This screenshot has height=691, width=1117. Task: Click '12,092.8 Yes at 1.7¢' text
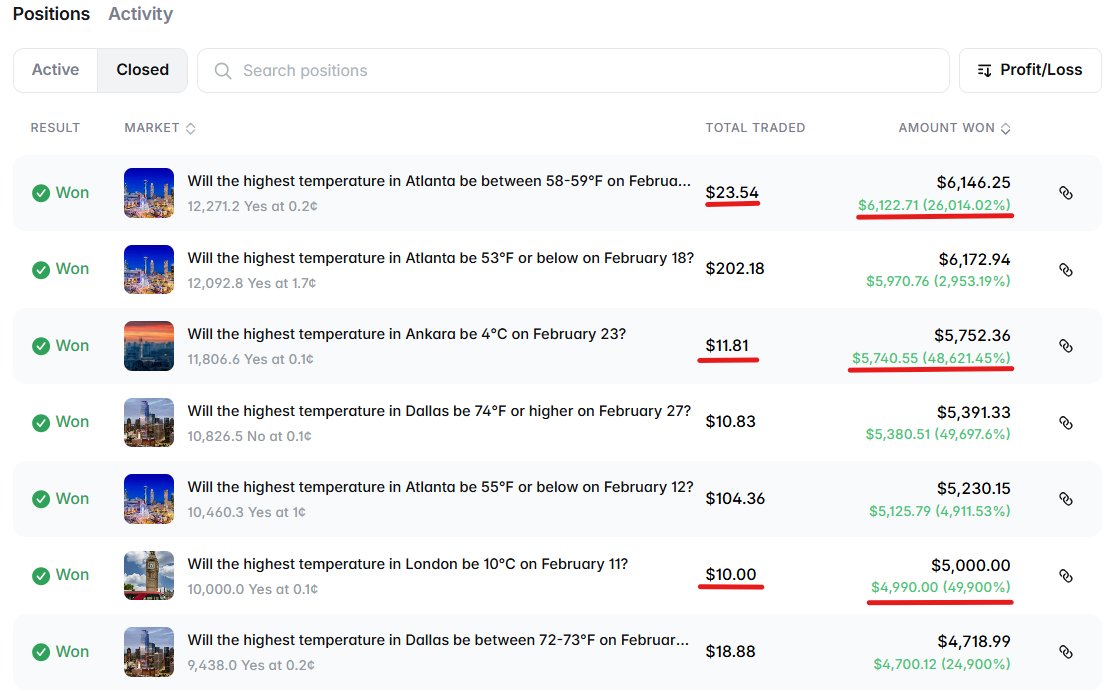[x=251, y=284]
